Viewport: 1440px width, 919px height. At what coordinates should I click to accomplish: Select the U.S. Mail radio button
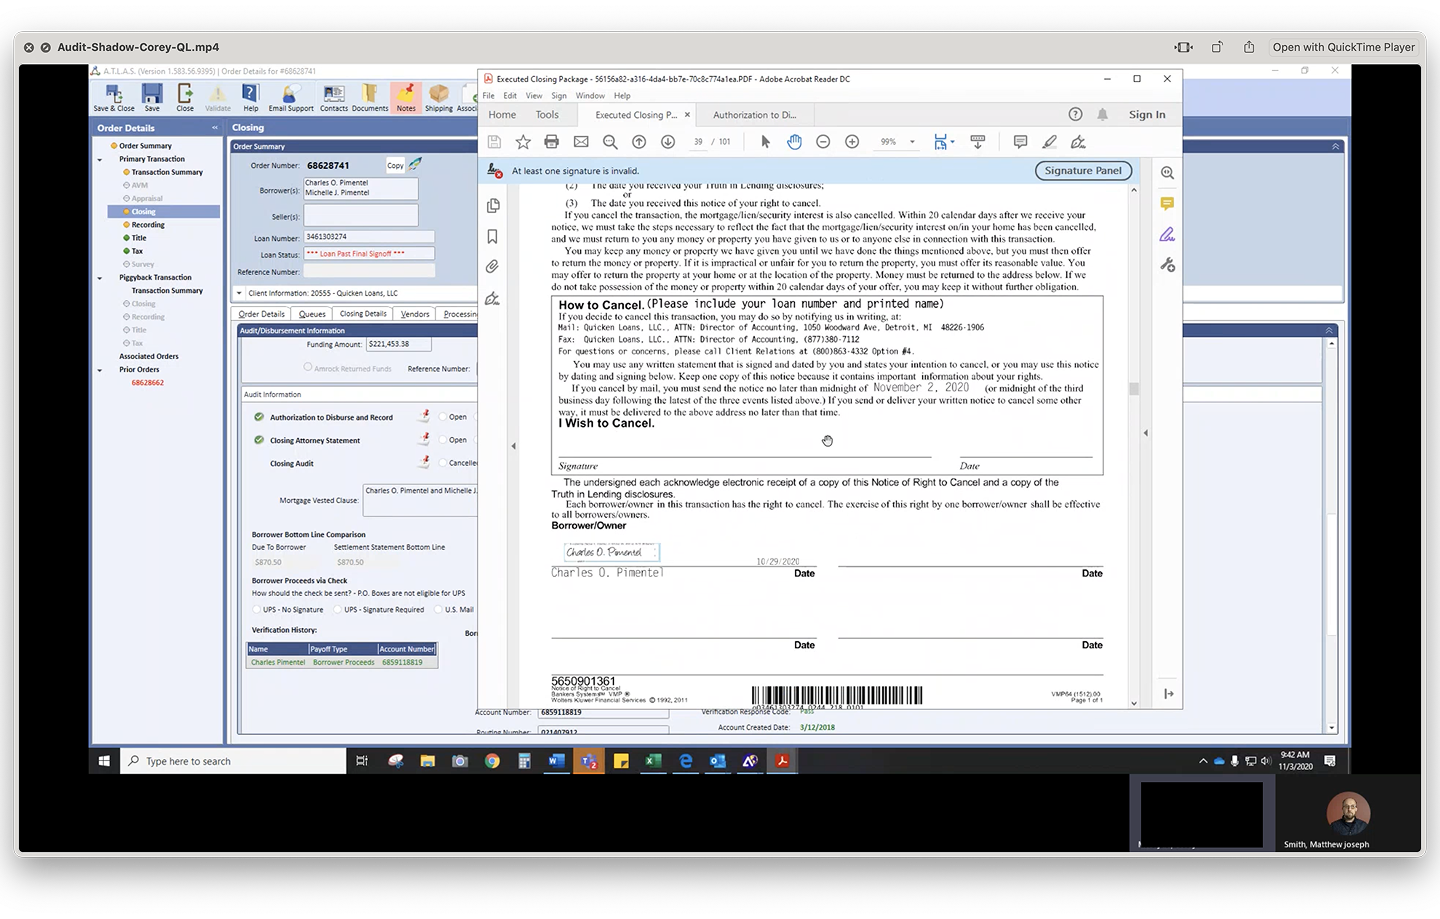439,609
